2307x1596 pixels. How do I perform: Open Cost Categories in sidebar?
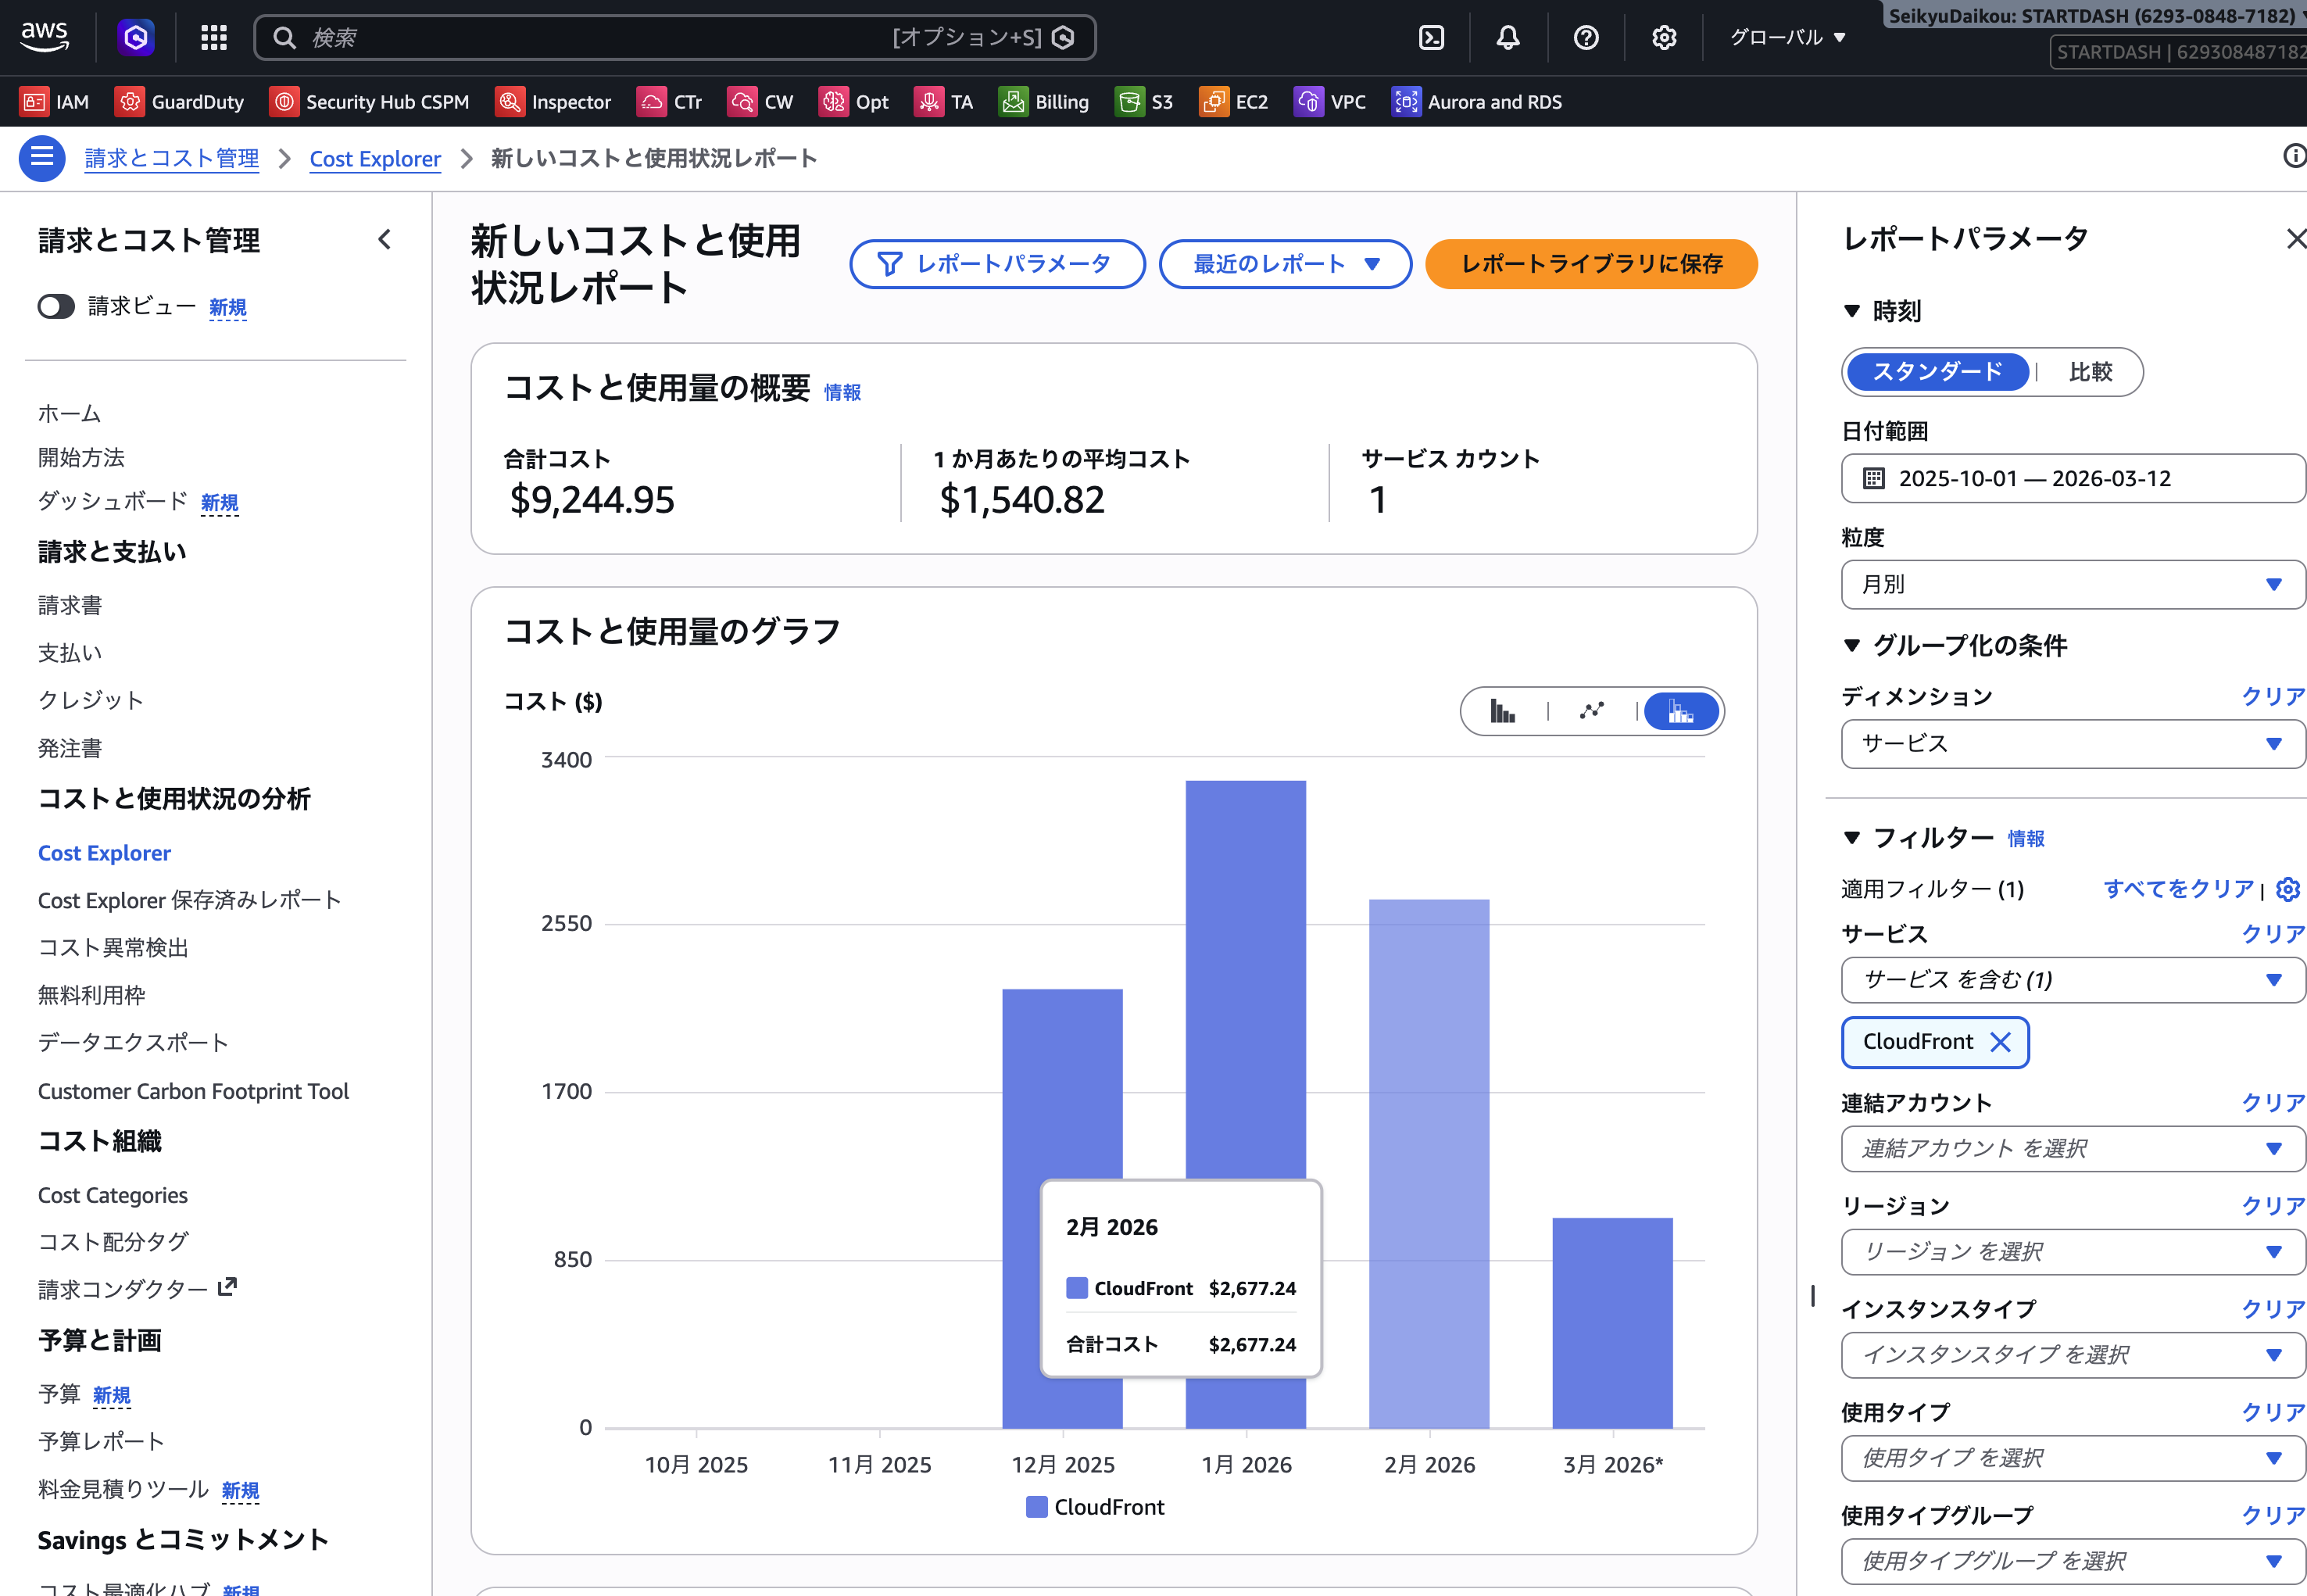click(x=113, y=1195)
